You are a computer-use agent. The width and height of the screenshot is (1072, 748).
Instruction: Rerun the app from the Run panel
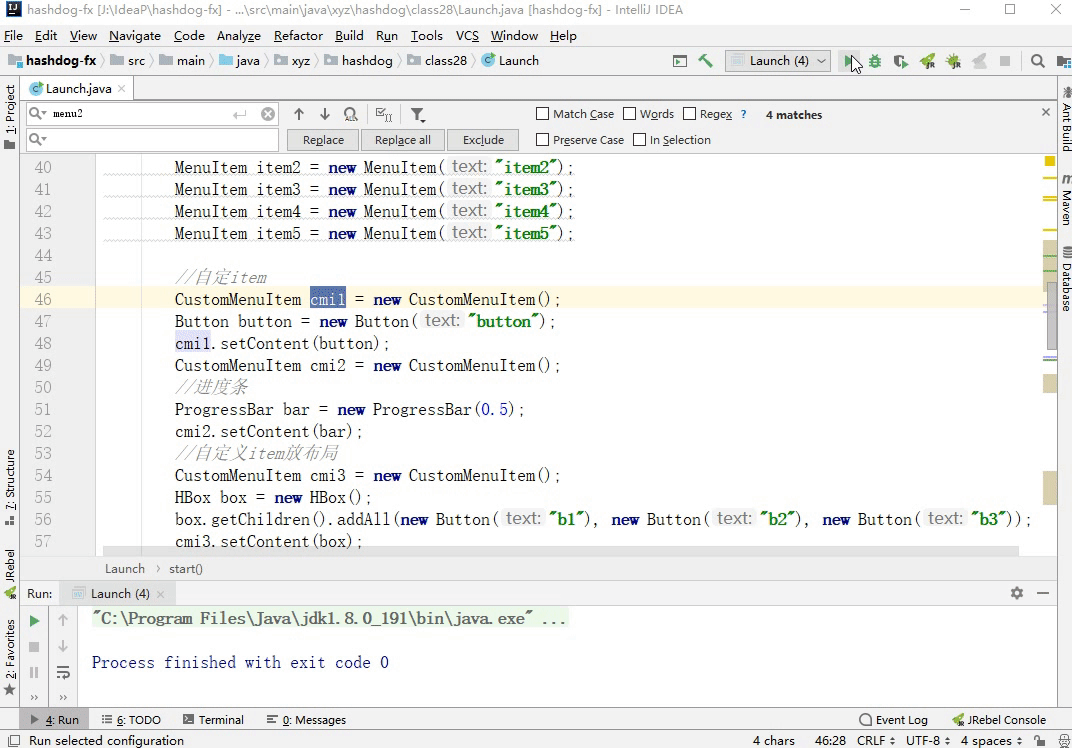[33, 620]
